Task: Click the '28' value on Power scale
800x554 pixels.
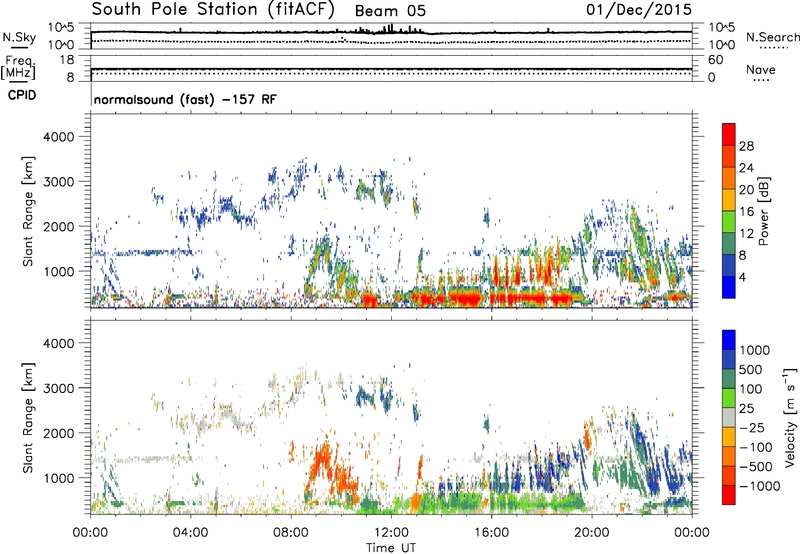Action: (746, 146)
